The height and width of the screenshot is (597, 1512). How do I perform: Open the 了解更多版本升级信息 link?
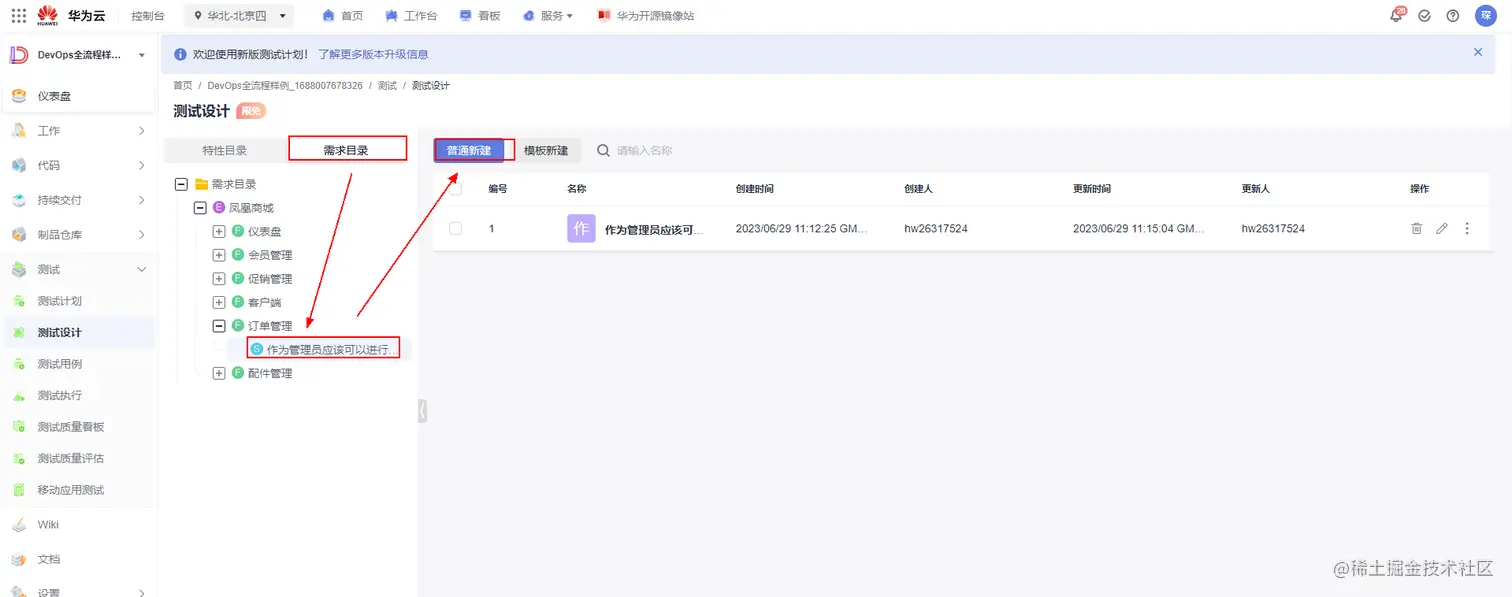pyautogui.click(x=373, y=54)
